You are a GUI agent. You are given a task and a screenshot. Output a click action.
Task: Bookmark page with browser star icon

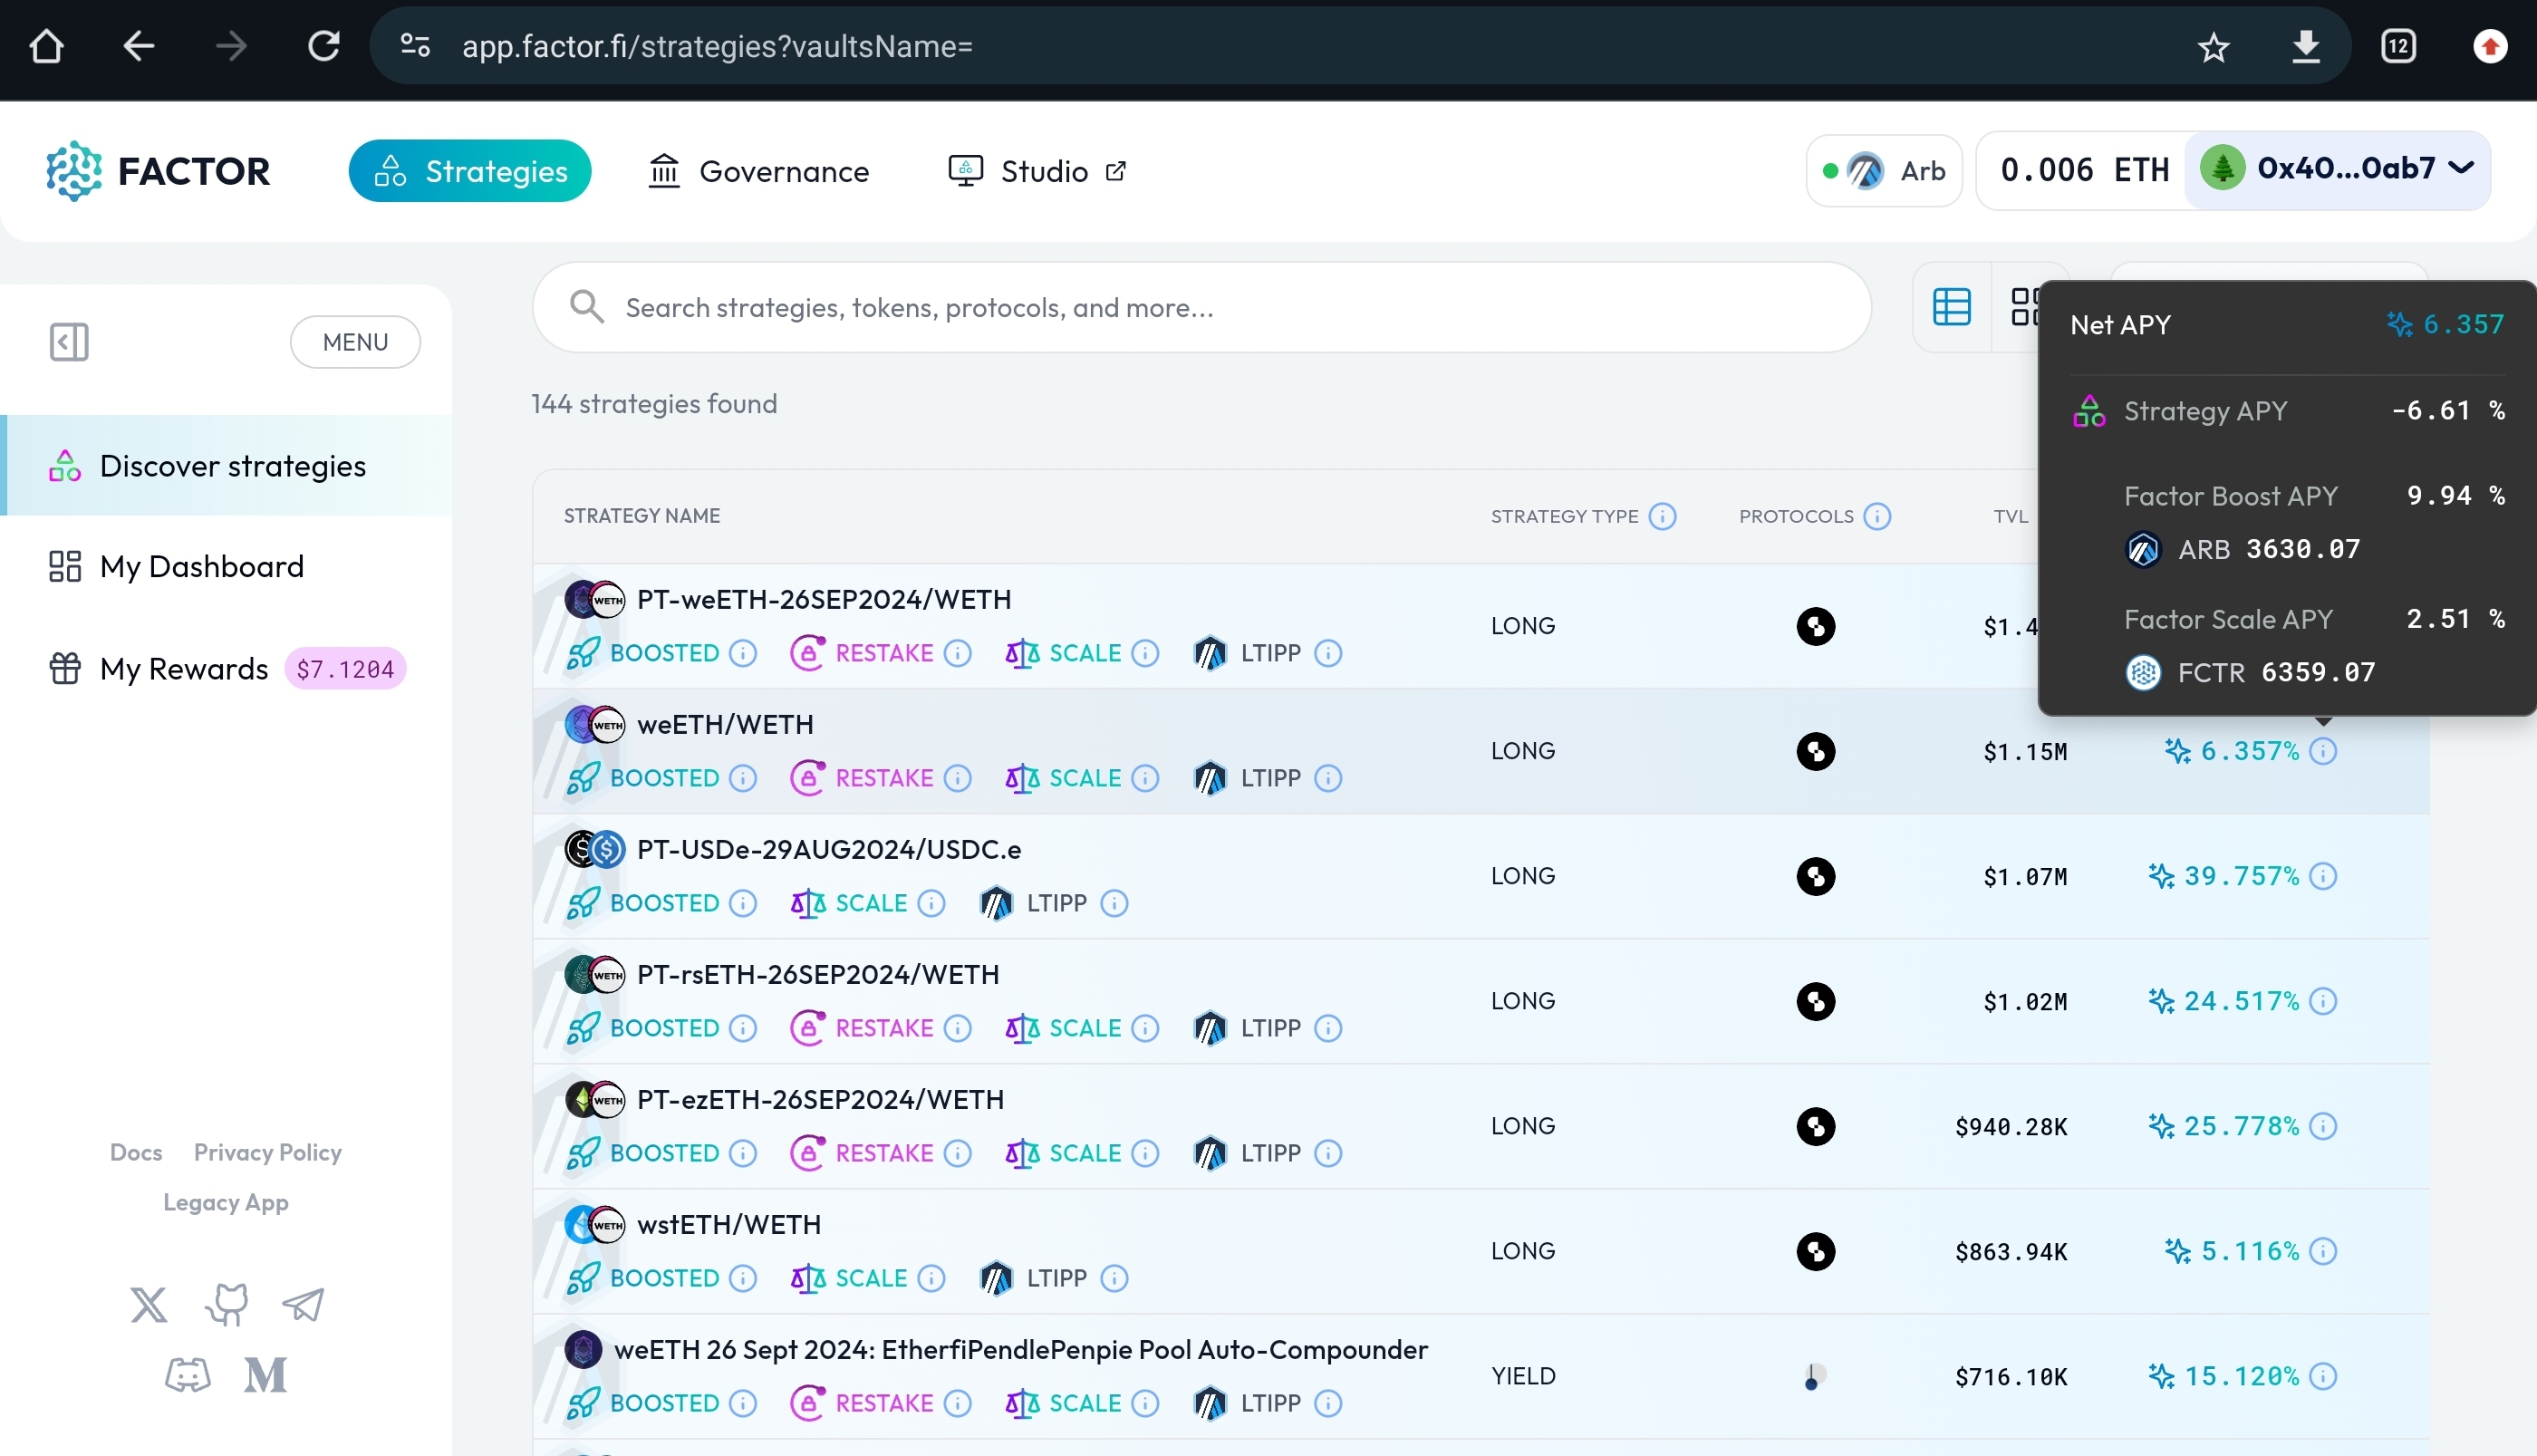pos(2213,47)
